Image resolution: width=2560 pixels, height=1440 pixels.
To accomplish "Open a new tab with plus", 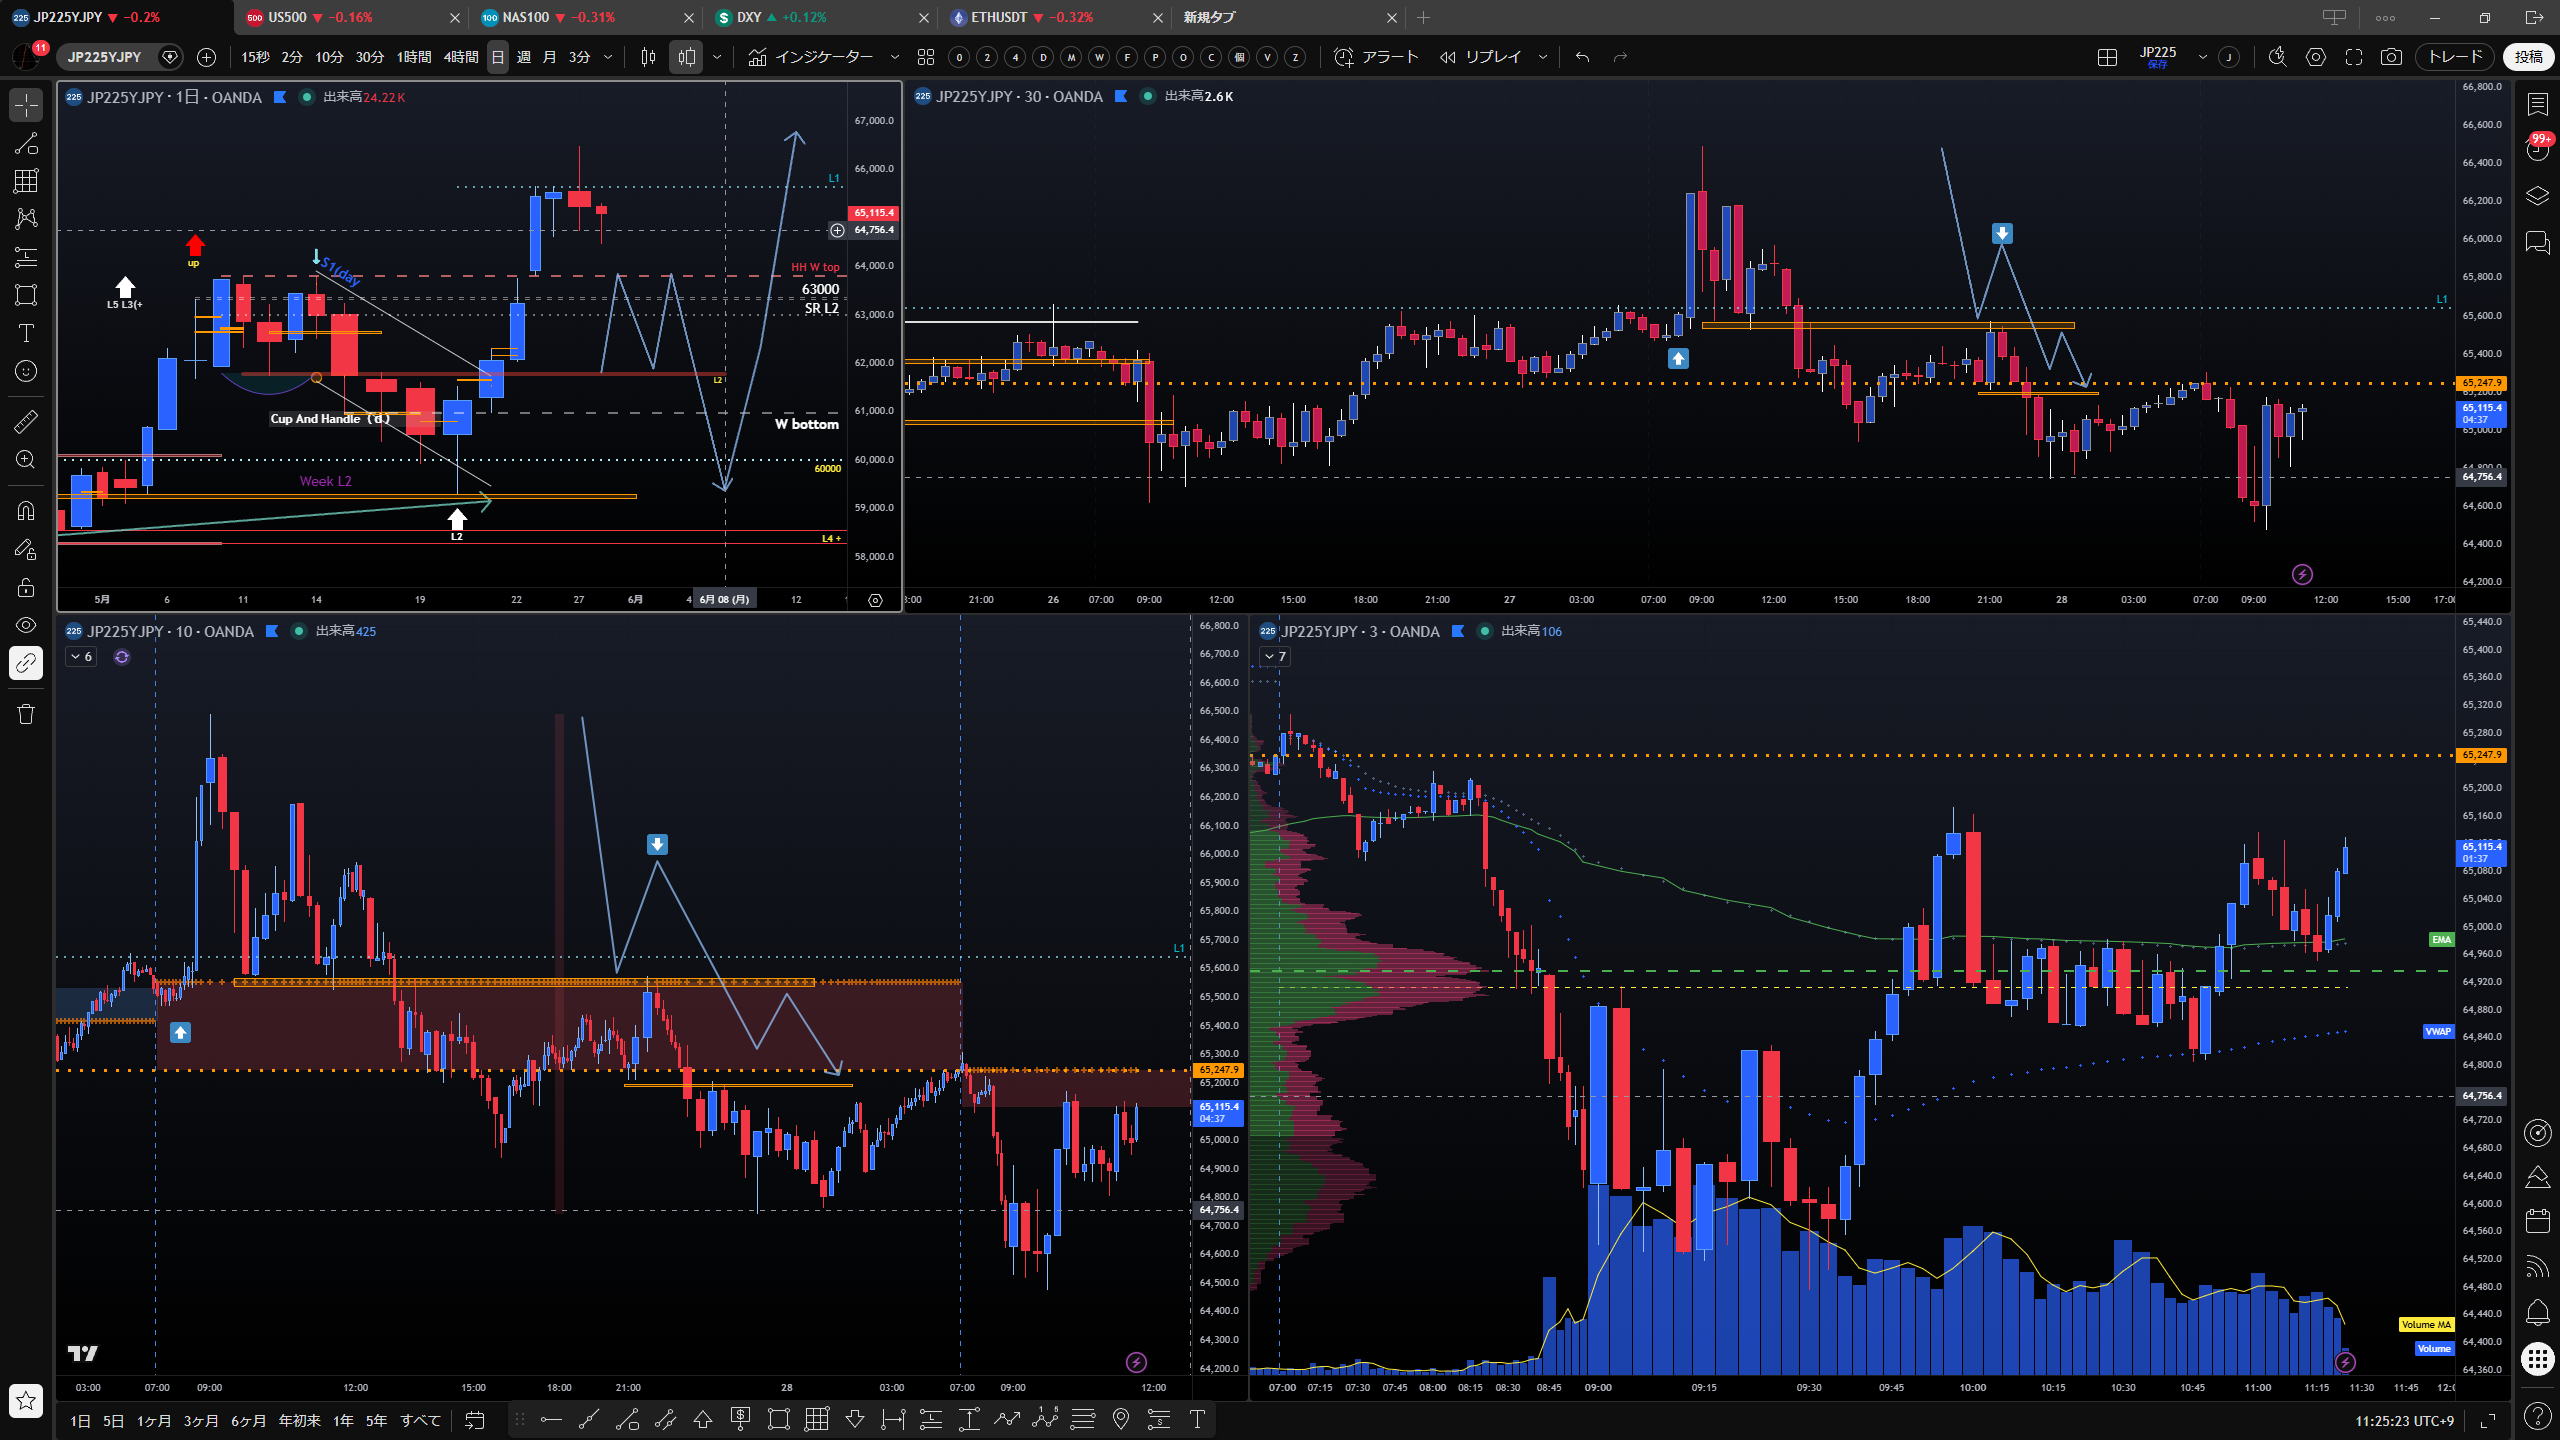I will coord(1424,17).
